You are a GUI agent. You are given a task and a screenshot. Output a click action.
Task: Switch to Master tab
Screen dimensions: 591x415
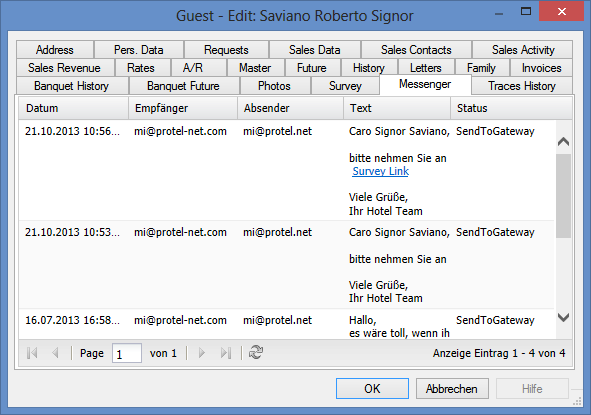[x=255, y=68]
